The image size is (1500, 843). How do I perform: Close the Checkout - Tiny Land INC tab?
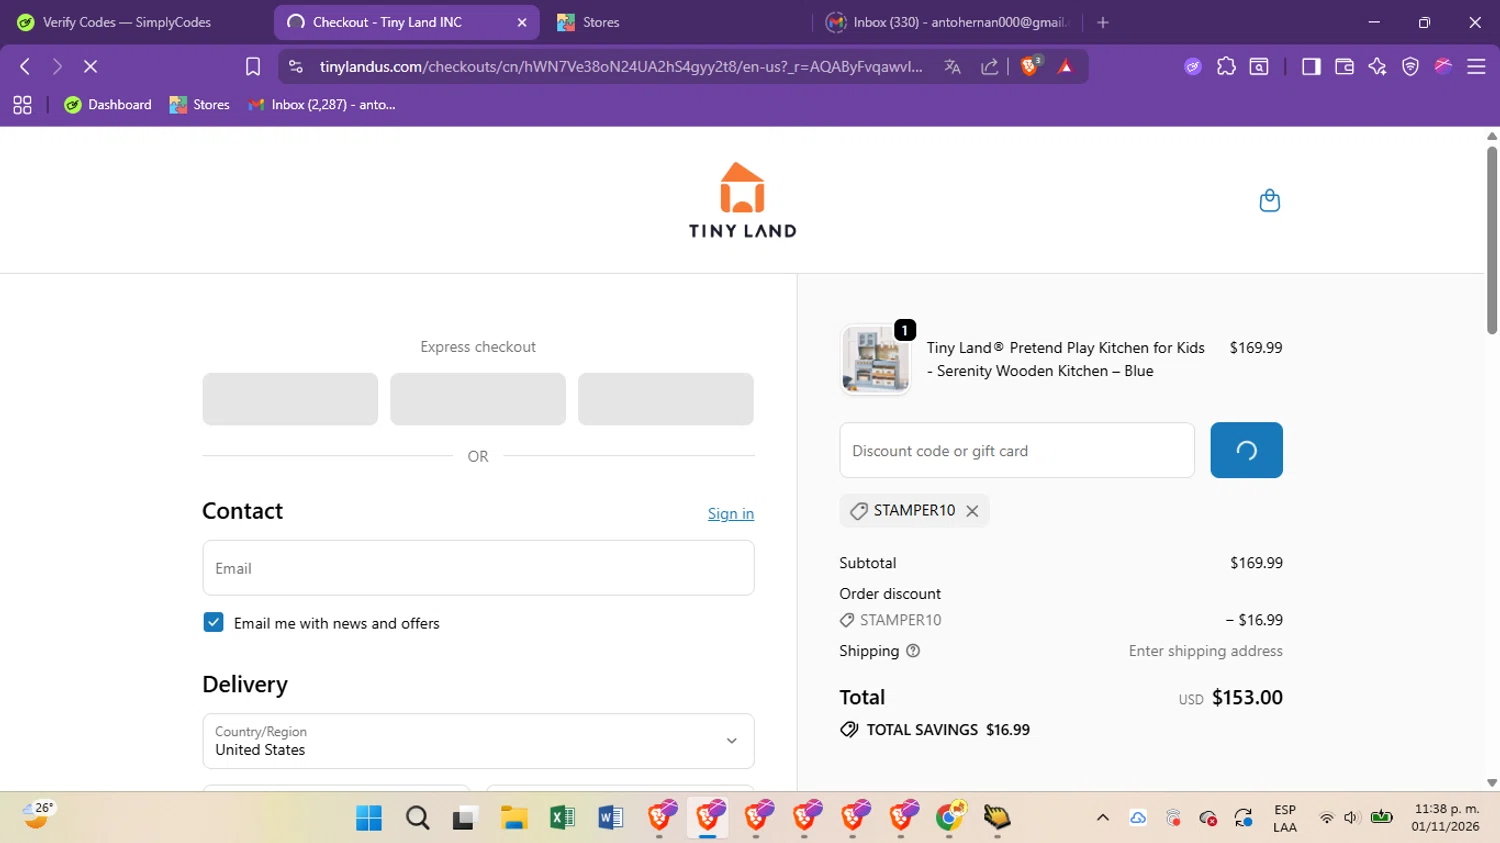click(522, 22)
